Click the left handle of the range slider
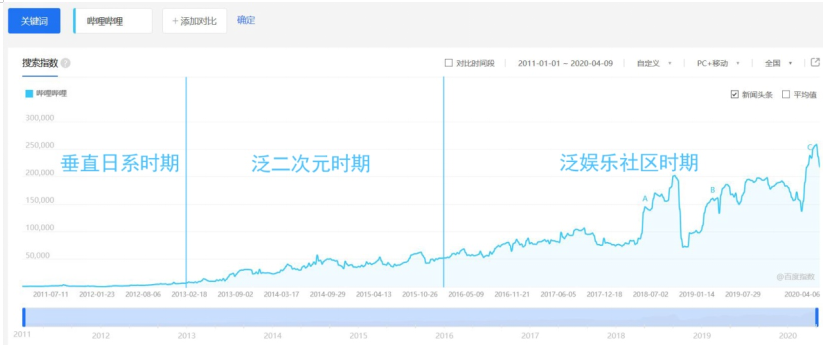The image size is (823, 362). 23,317
